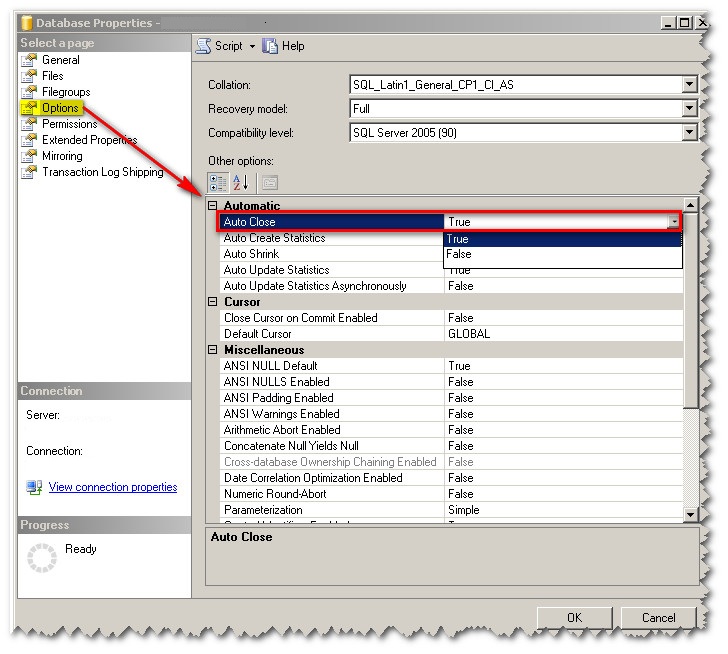Select Date Correlation Optimization Enabled row
The height and width of the screenshot is (654, 728).
point(451,478)
